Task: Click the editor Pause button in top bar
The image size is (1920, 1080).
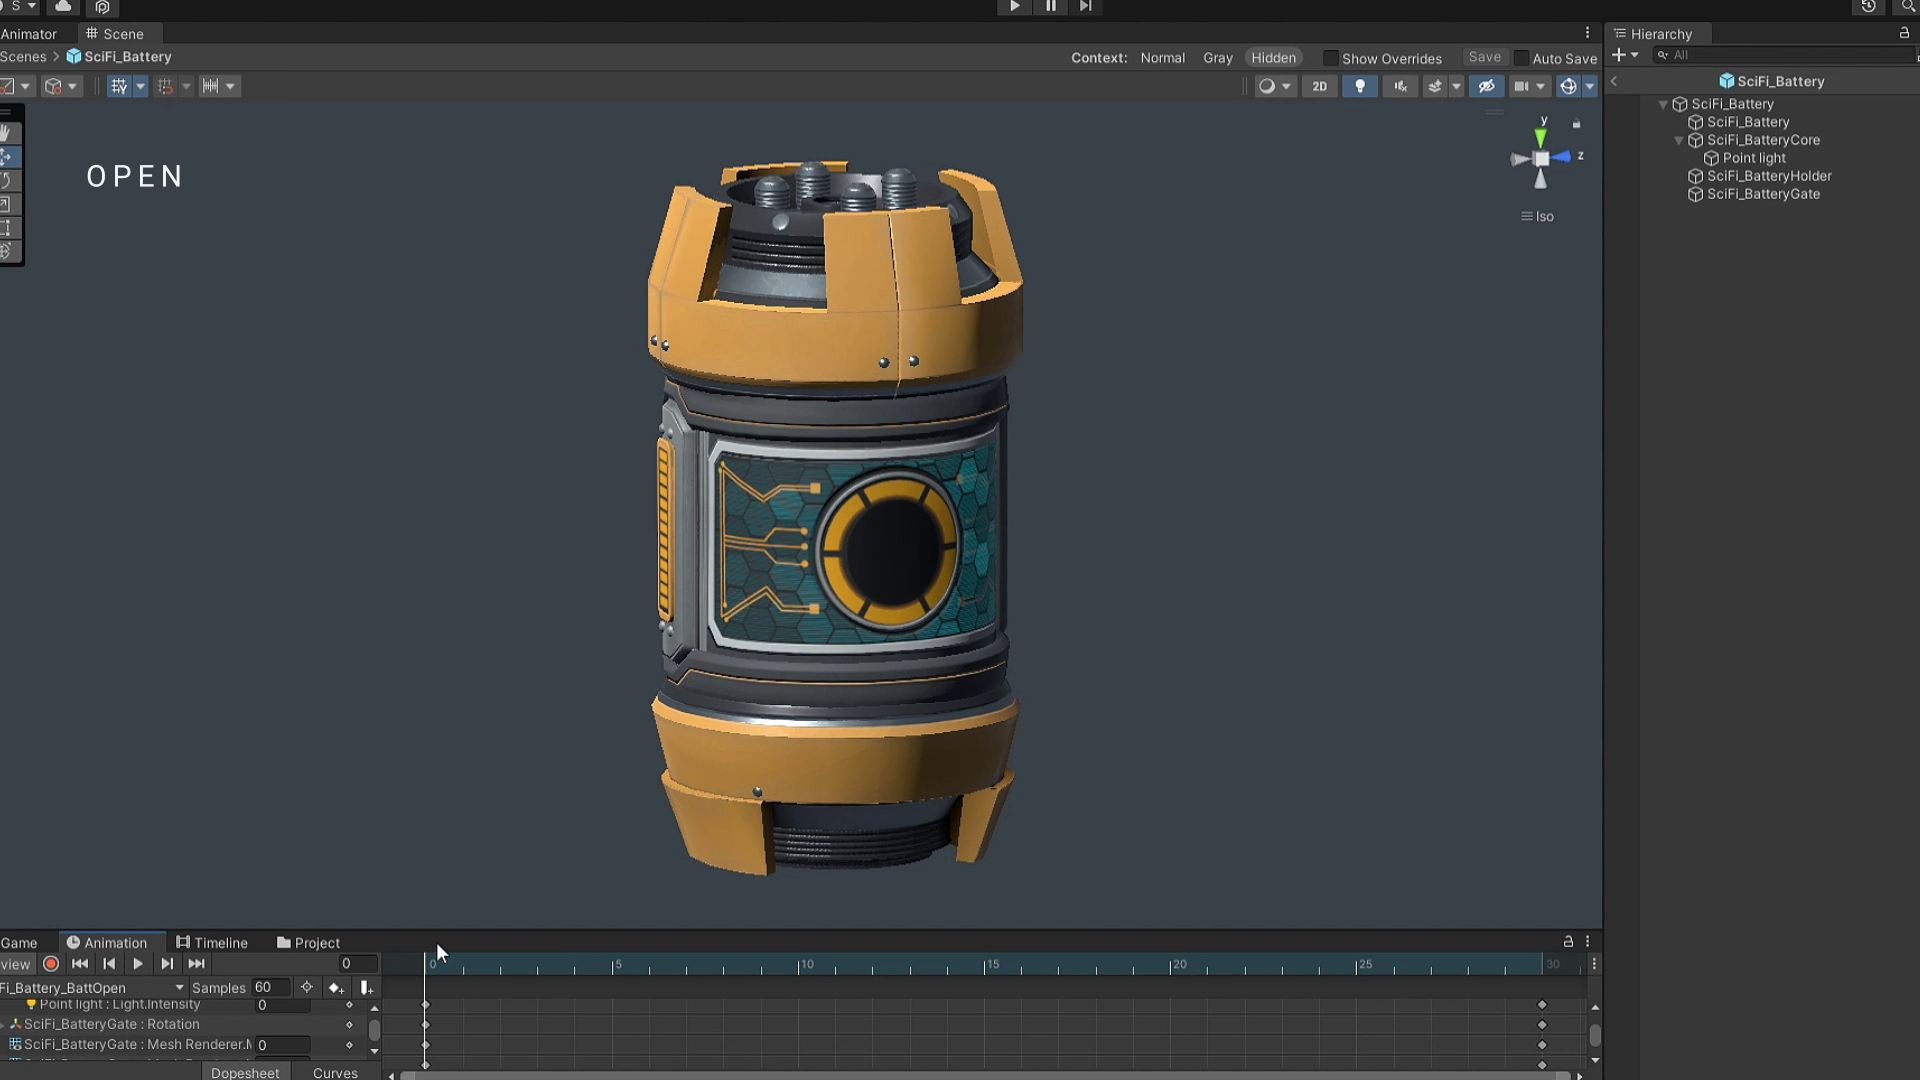Action: click(x=1050, y=7)
